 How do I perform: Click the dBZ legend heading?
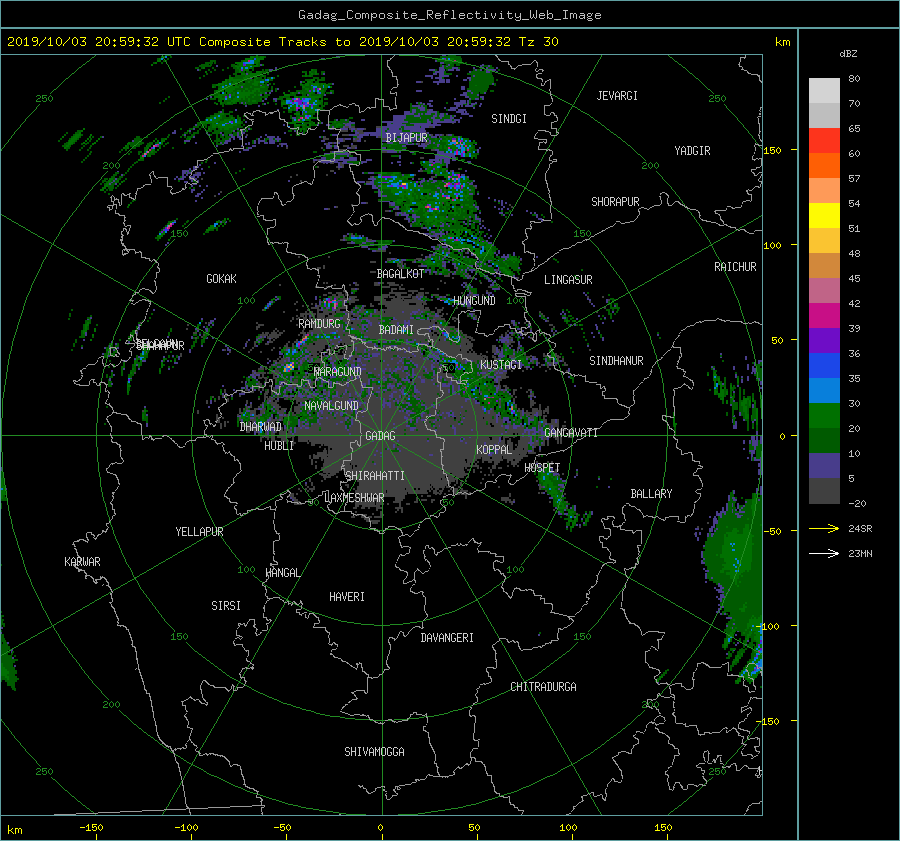click(848, 54)
